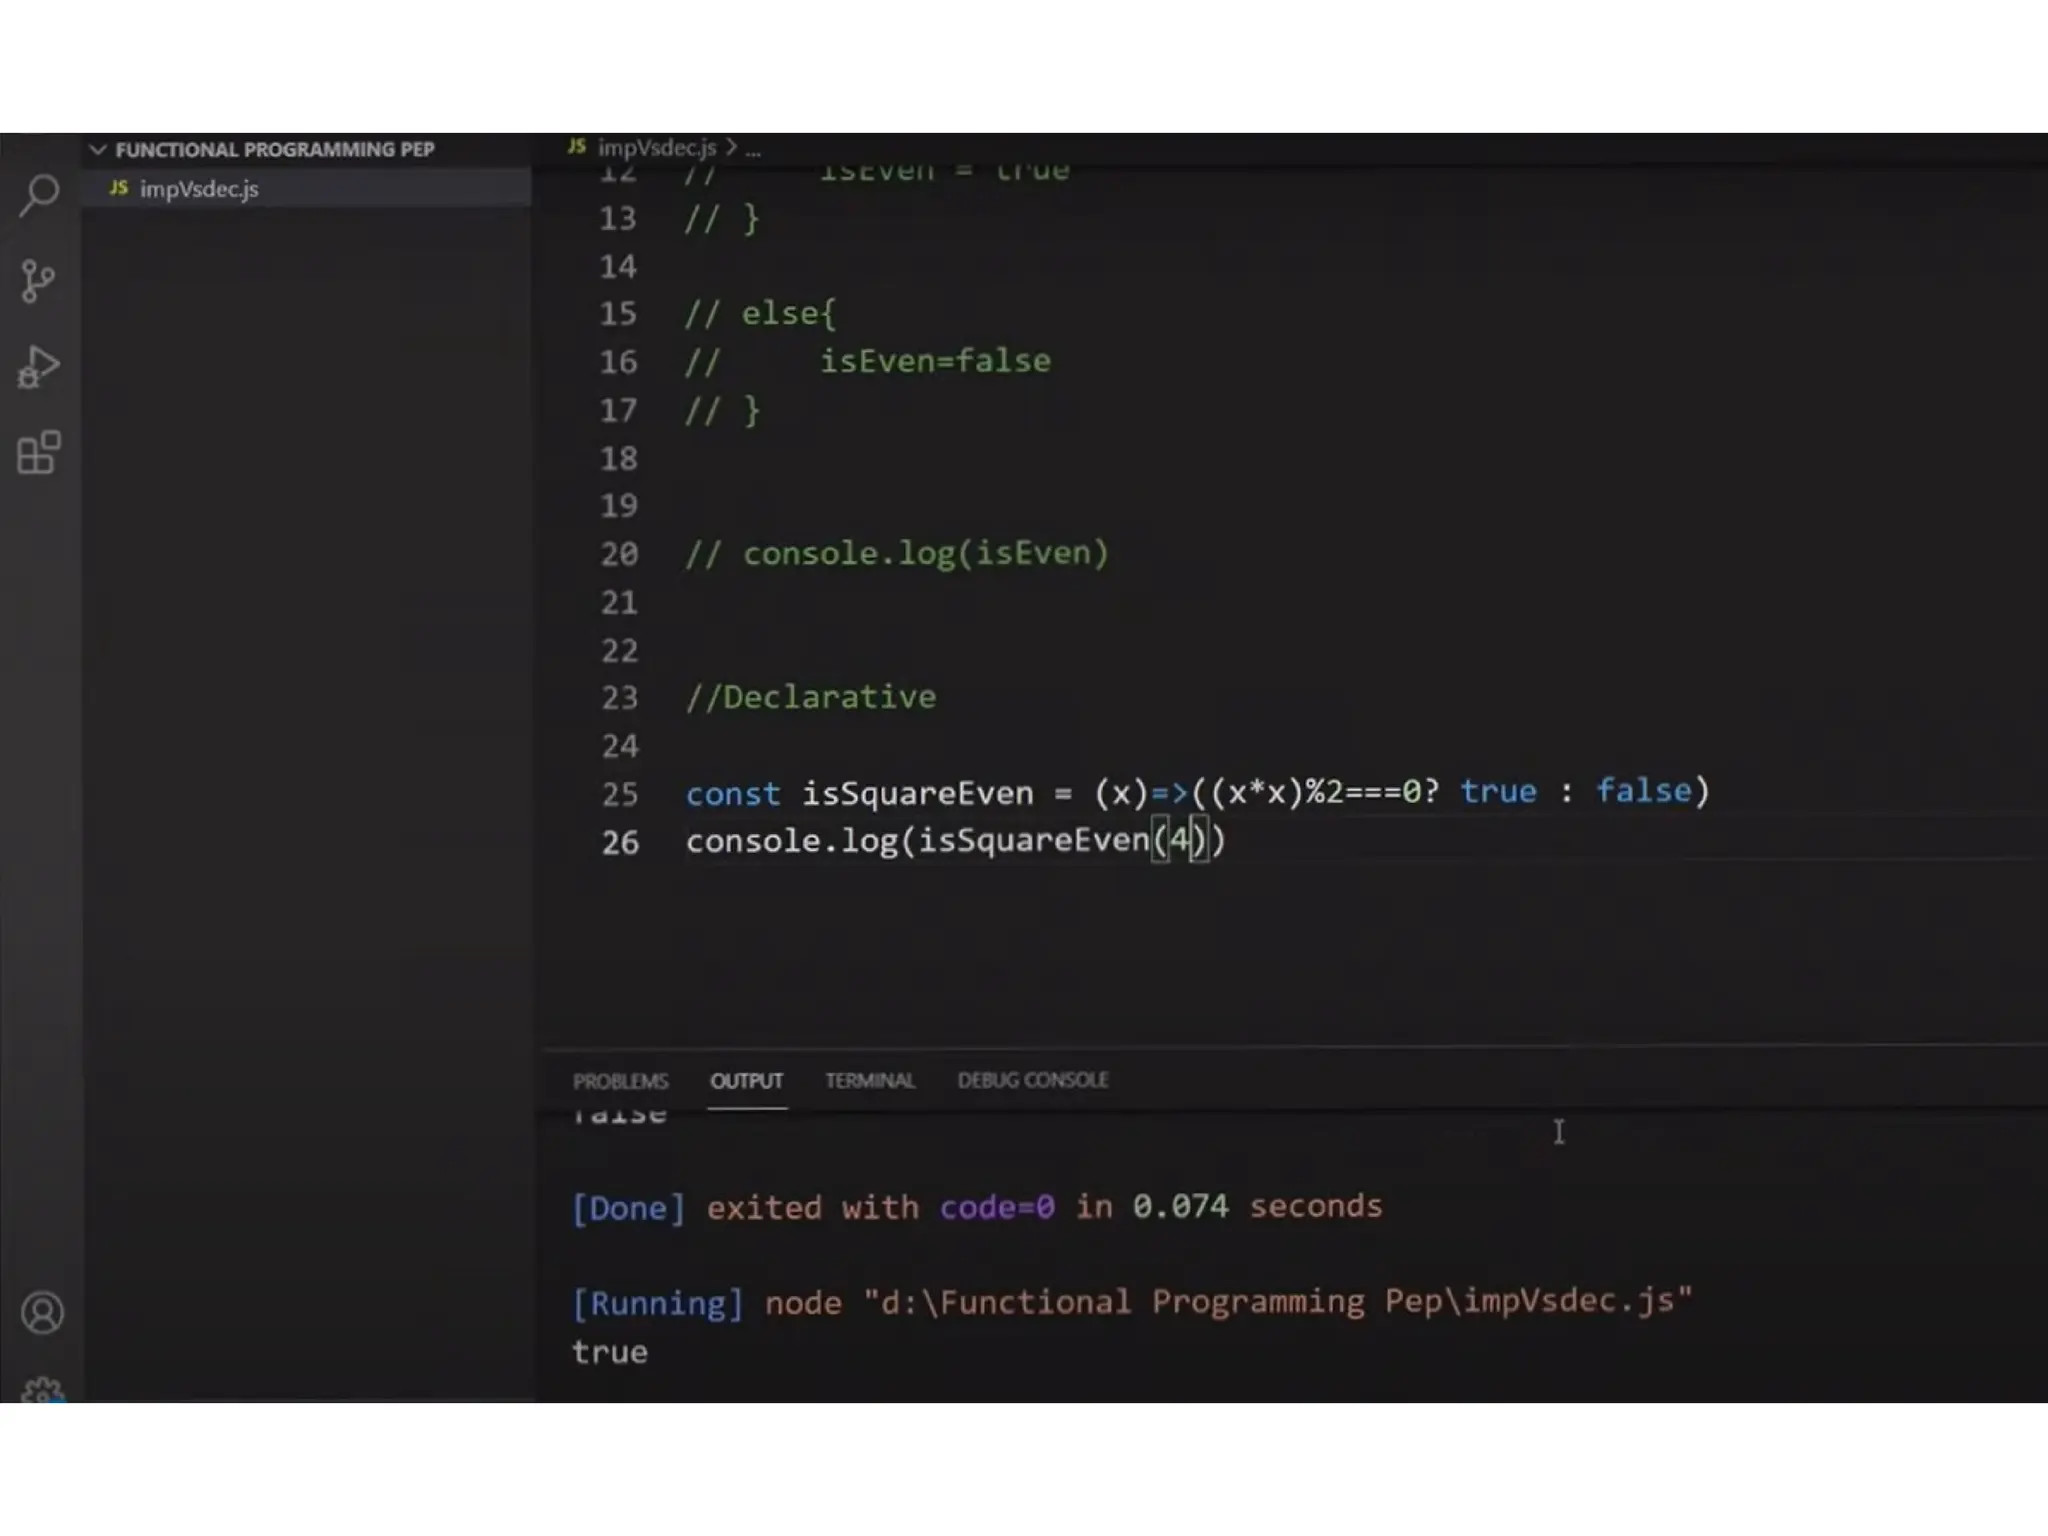Click impVsdec.js in the breadcrumb
This screenshot has height=1536, width=2048.
[656, 148]
